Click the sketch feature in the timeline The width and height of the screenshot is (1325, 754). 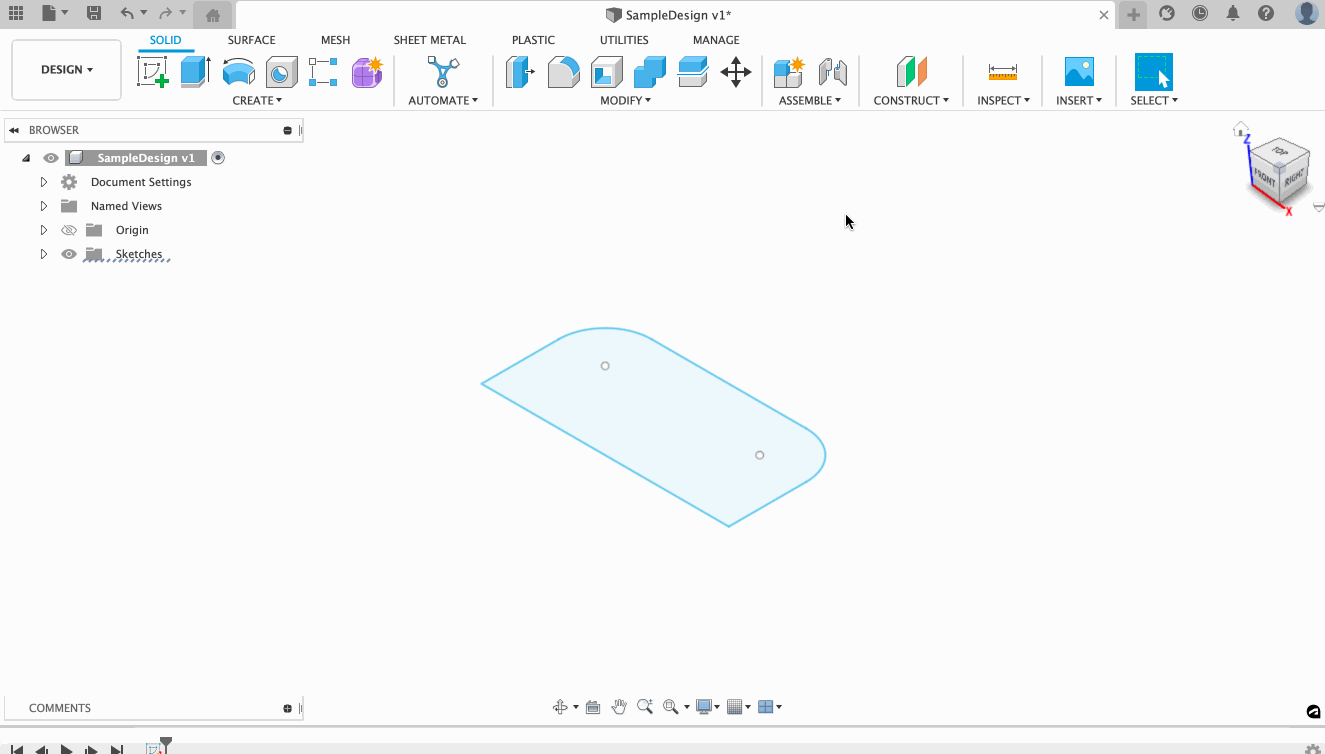pos(154,748)
